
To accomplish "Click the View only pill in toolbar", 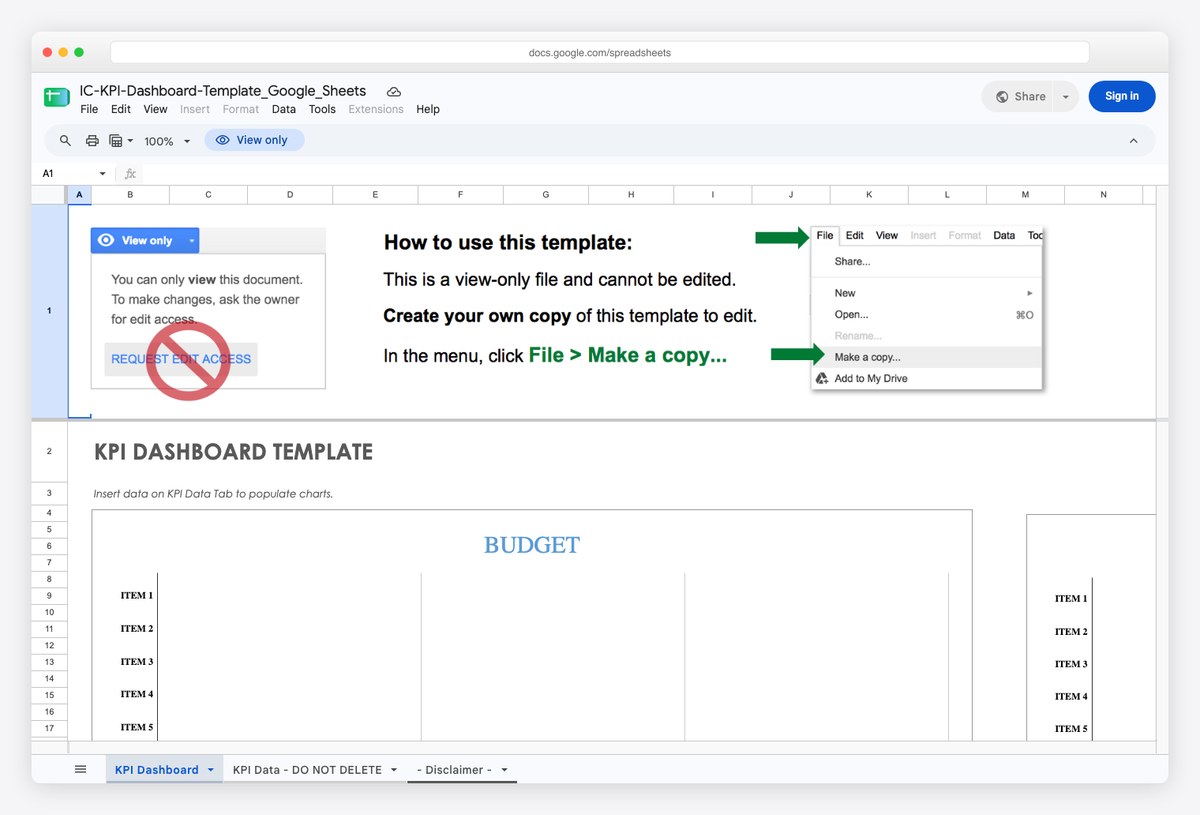I will [x=254, y=140].
